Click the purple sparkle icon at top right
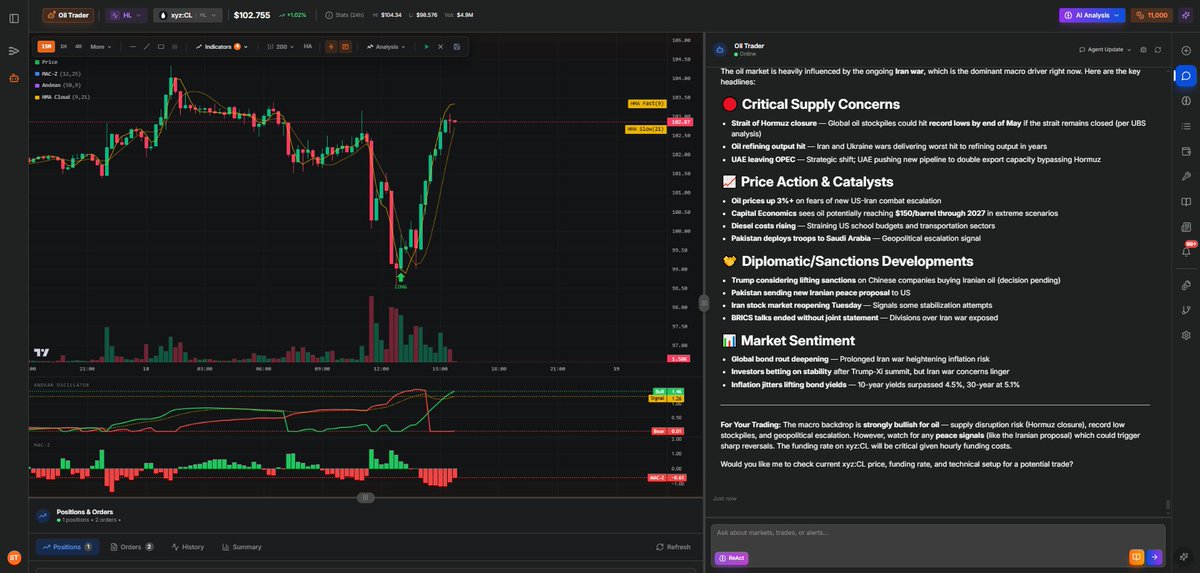1200x573 pixels. click(1185, 15)
